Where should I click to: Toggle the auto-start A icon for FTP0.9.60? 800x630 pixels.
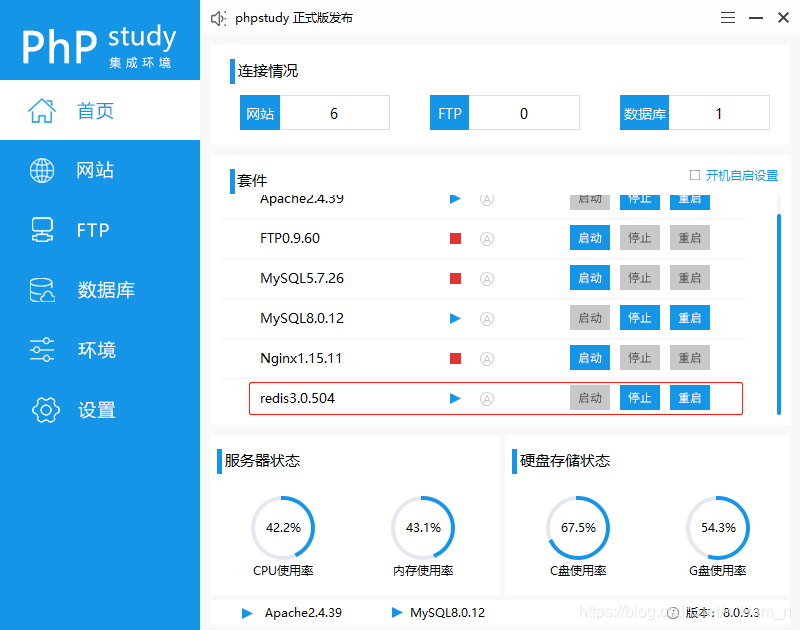[x=487, y=239]
